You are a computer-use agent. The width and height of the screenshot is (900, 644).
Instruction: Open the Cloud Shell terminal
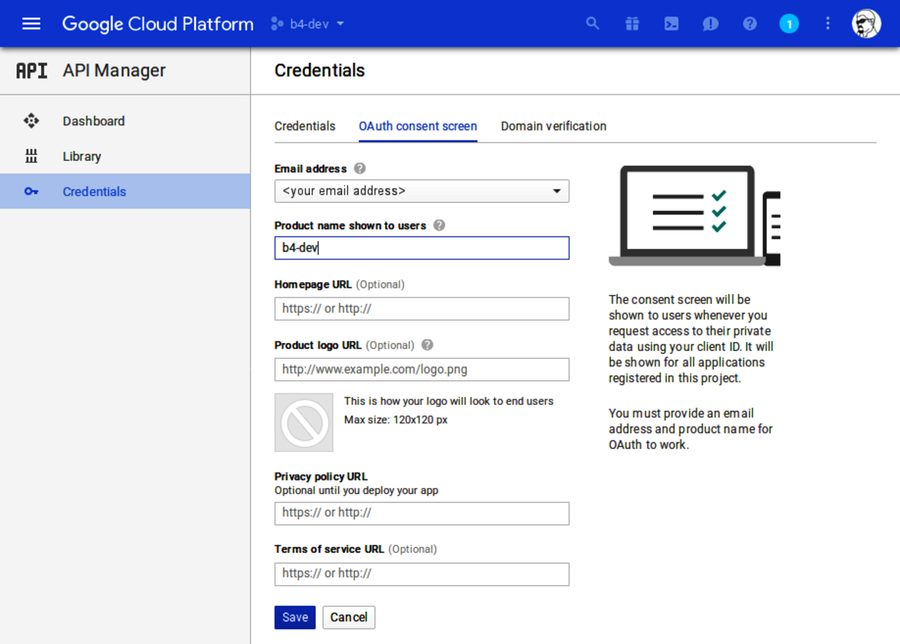671,23
